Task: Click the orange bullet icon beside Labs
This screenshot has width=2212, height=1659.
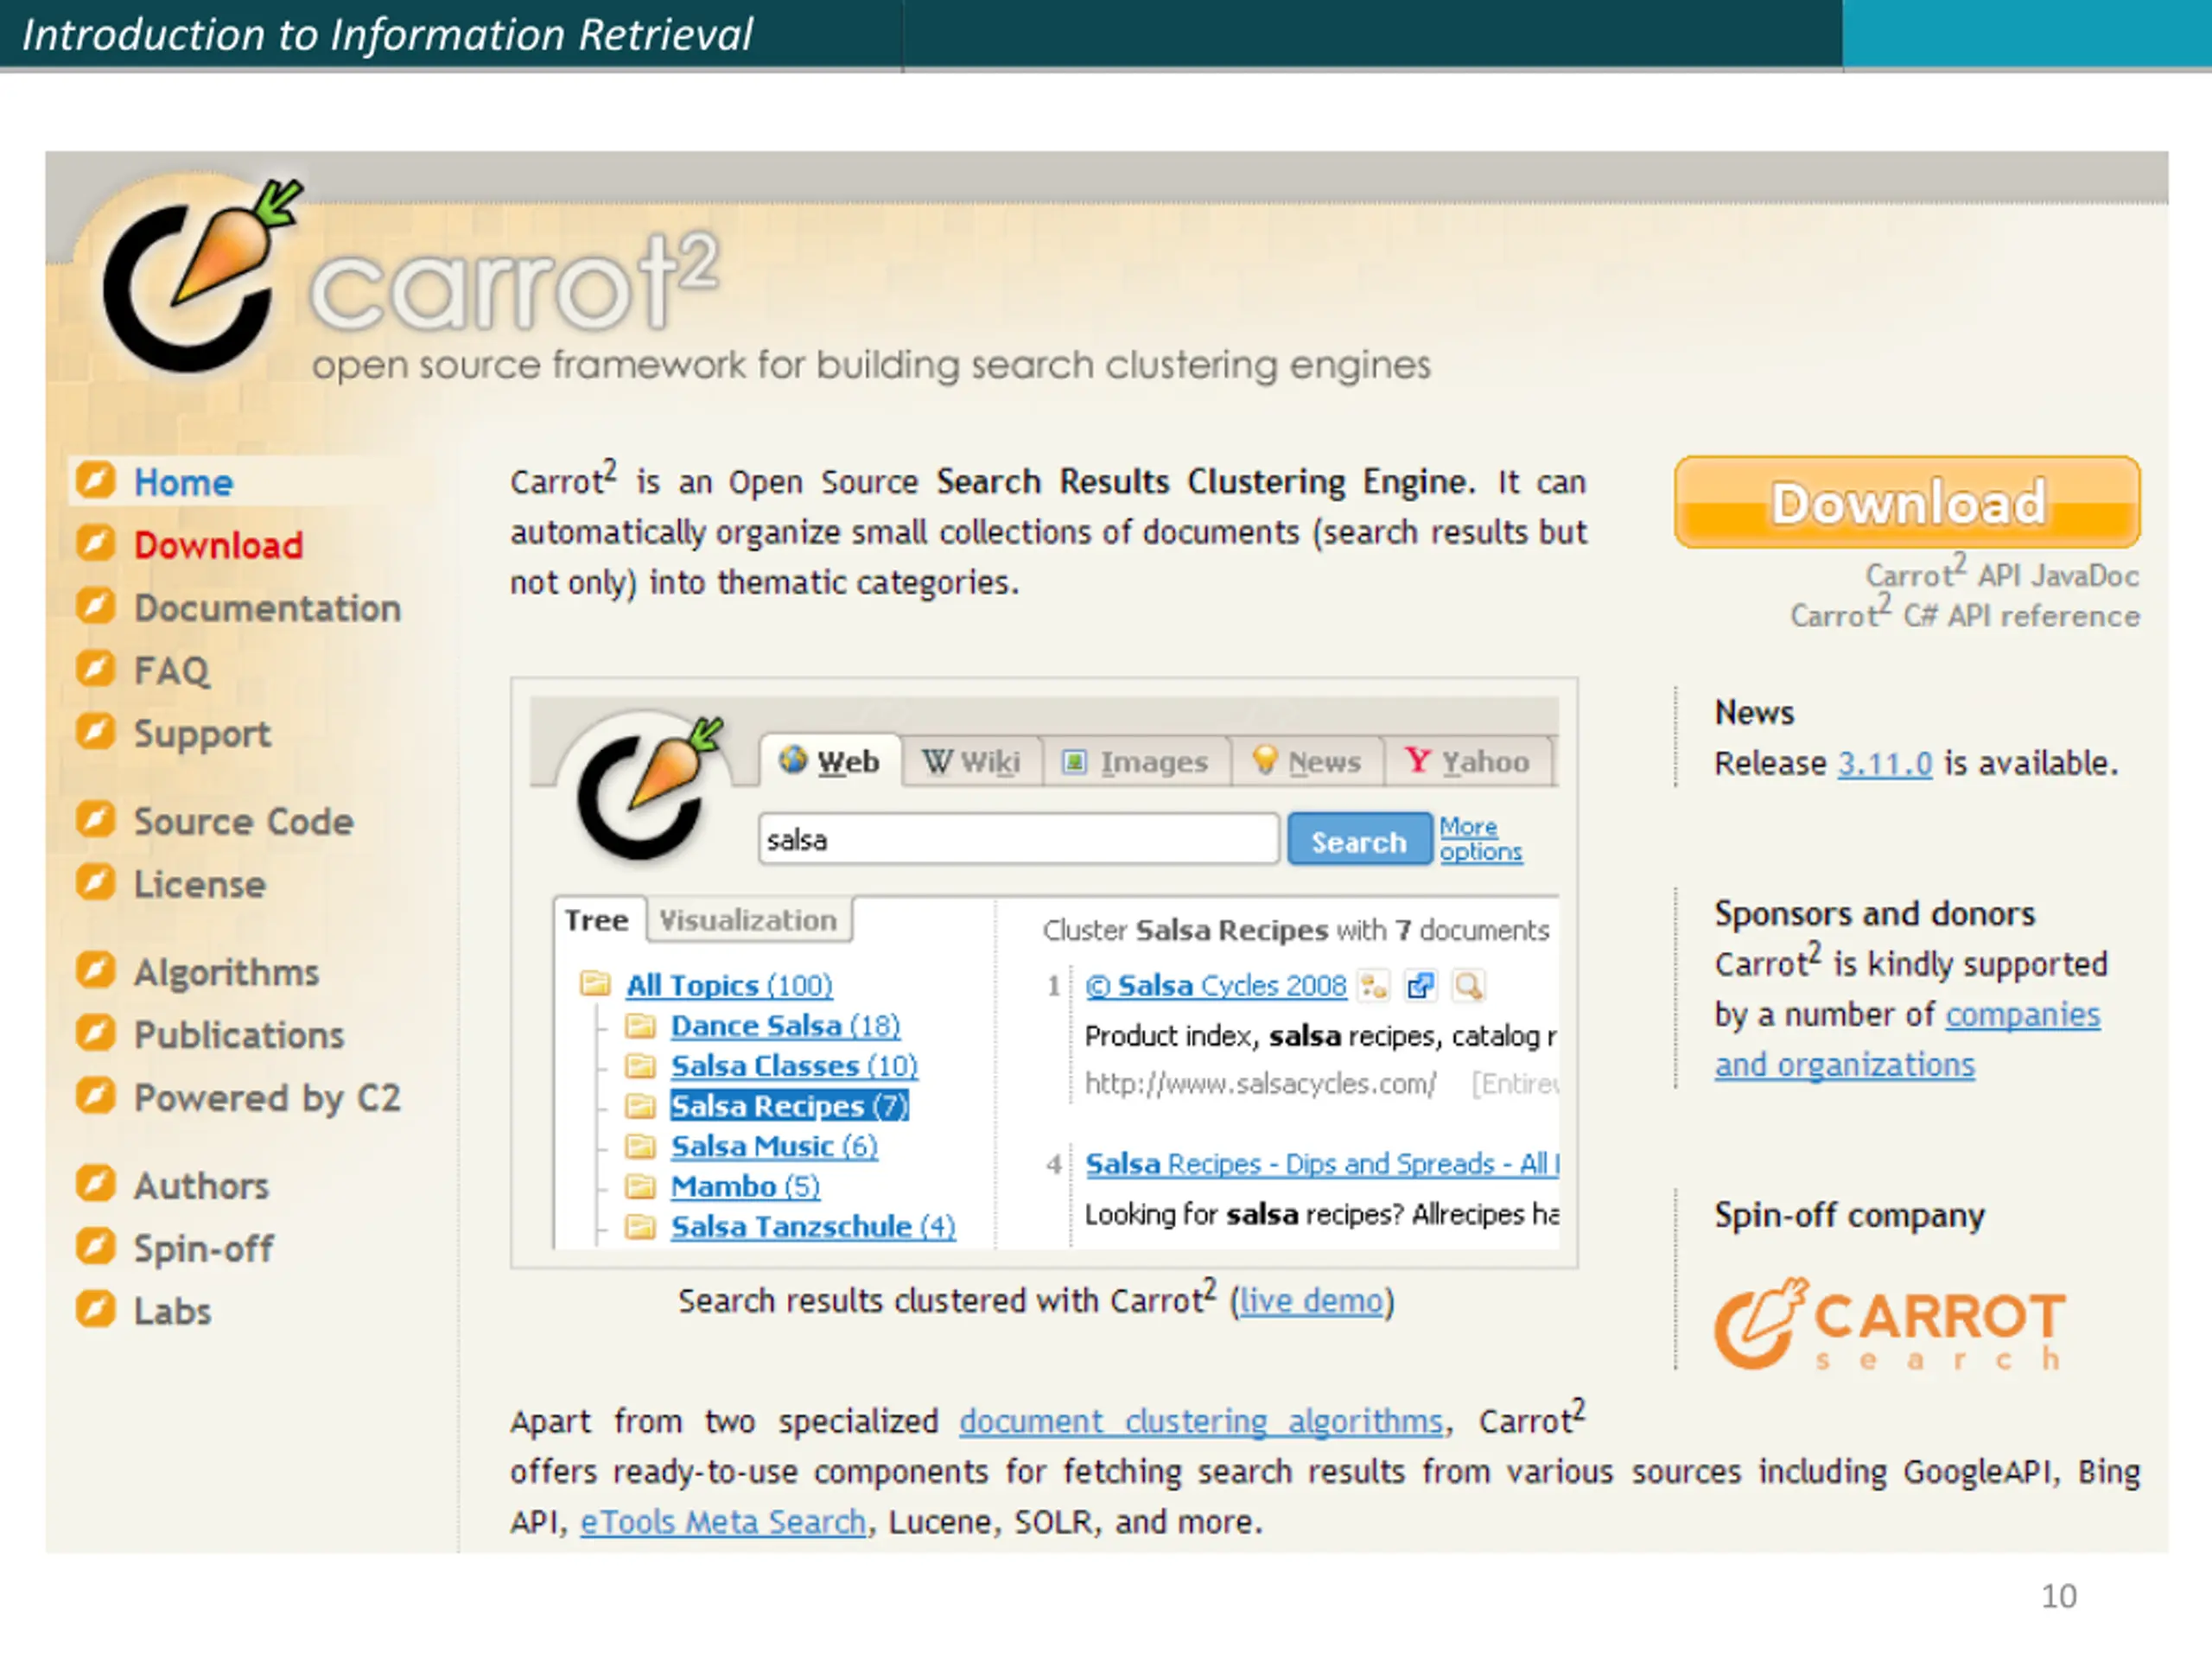Action: [x=96, y=1309]
